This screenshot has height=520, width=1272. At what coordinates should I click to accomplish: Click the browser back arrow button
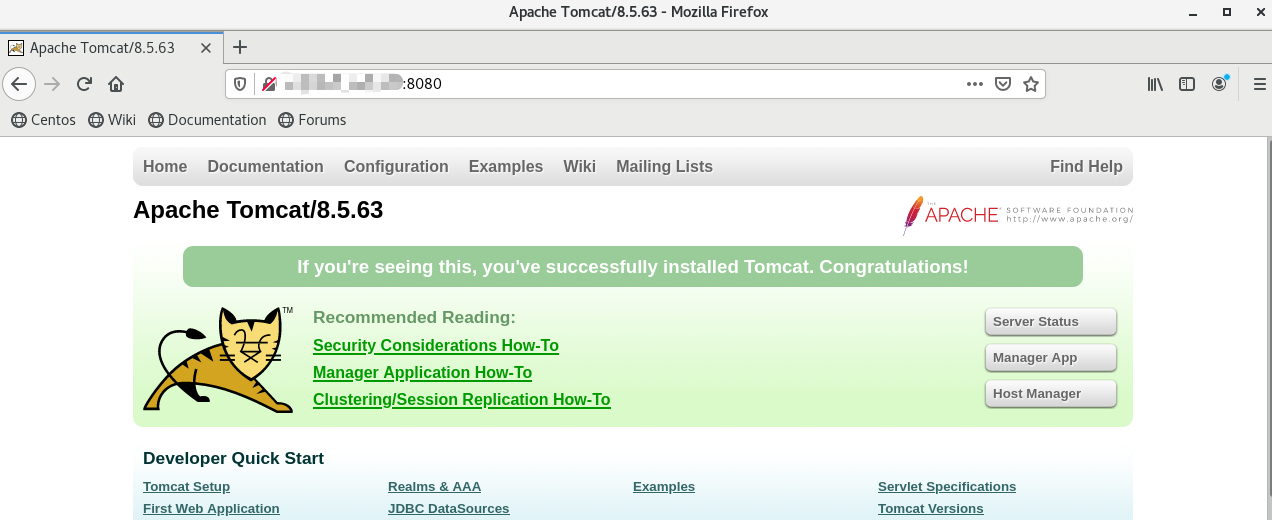point(19,84)
